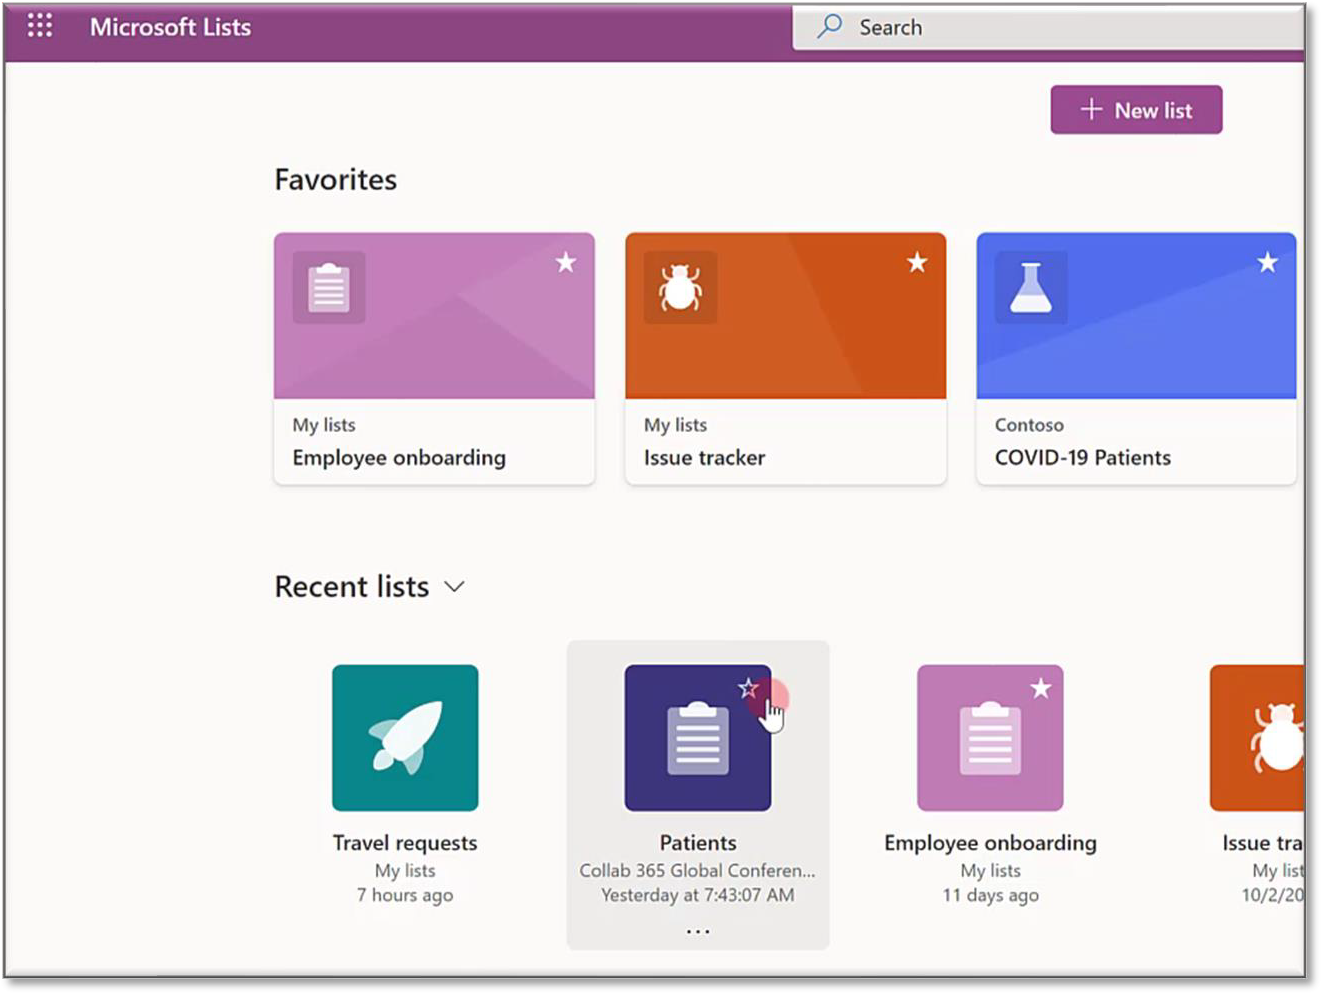Screen dimensions: 1321x993
Task: Click the Patients label text
Action: (x=698, y=843)
